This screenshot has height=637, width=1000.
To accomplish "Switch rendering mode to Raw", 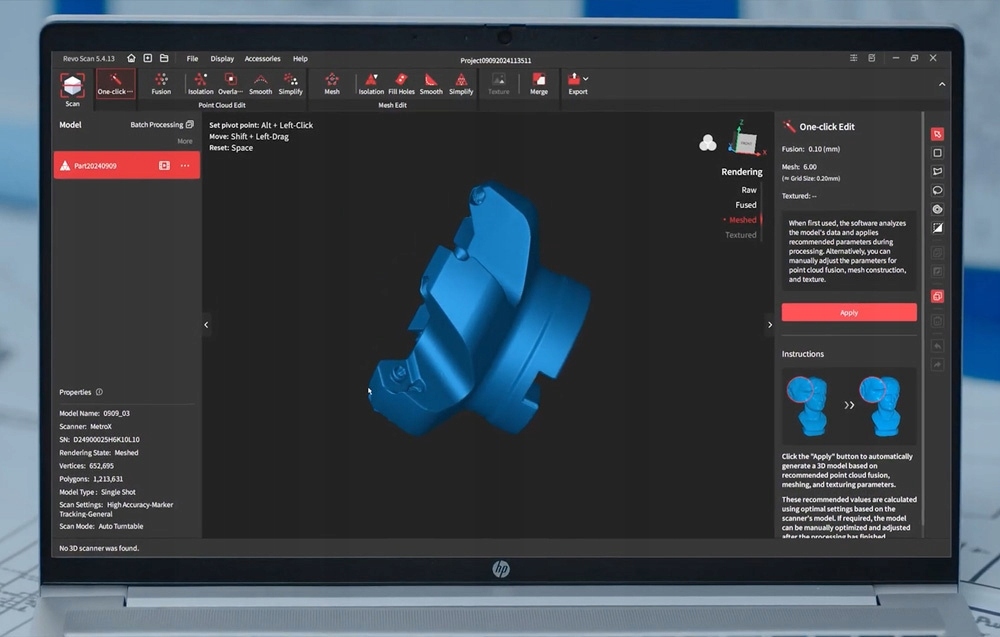I will tap(748, 189).
